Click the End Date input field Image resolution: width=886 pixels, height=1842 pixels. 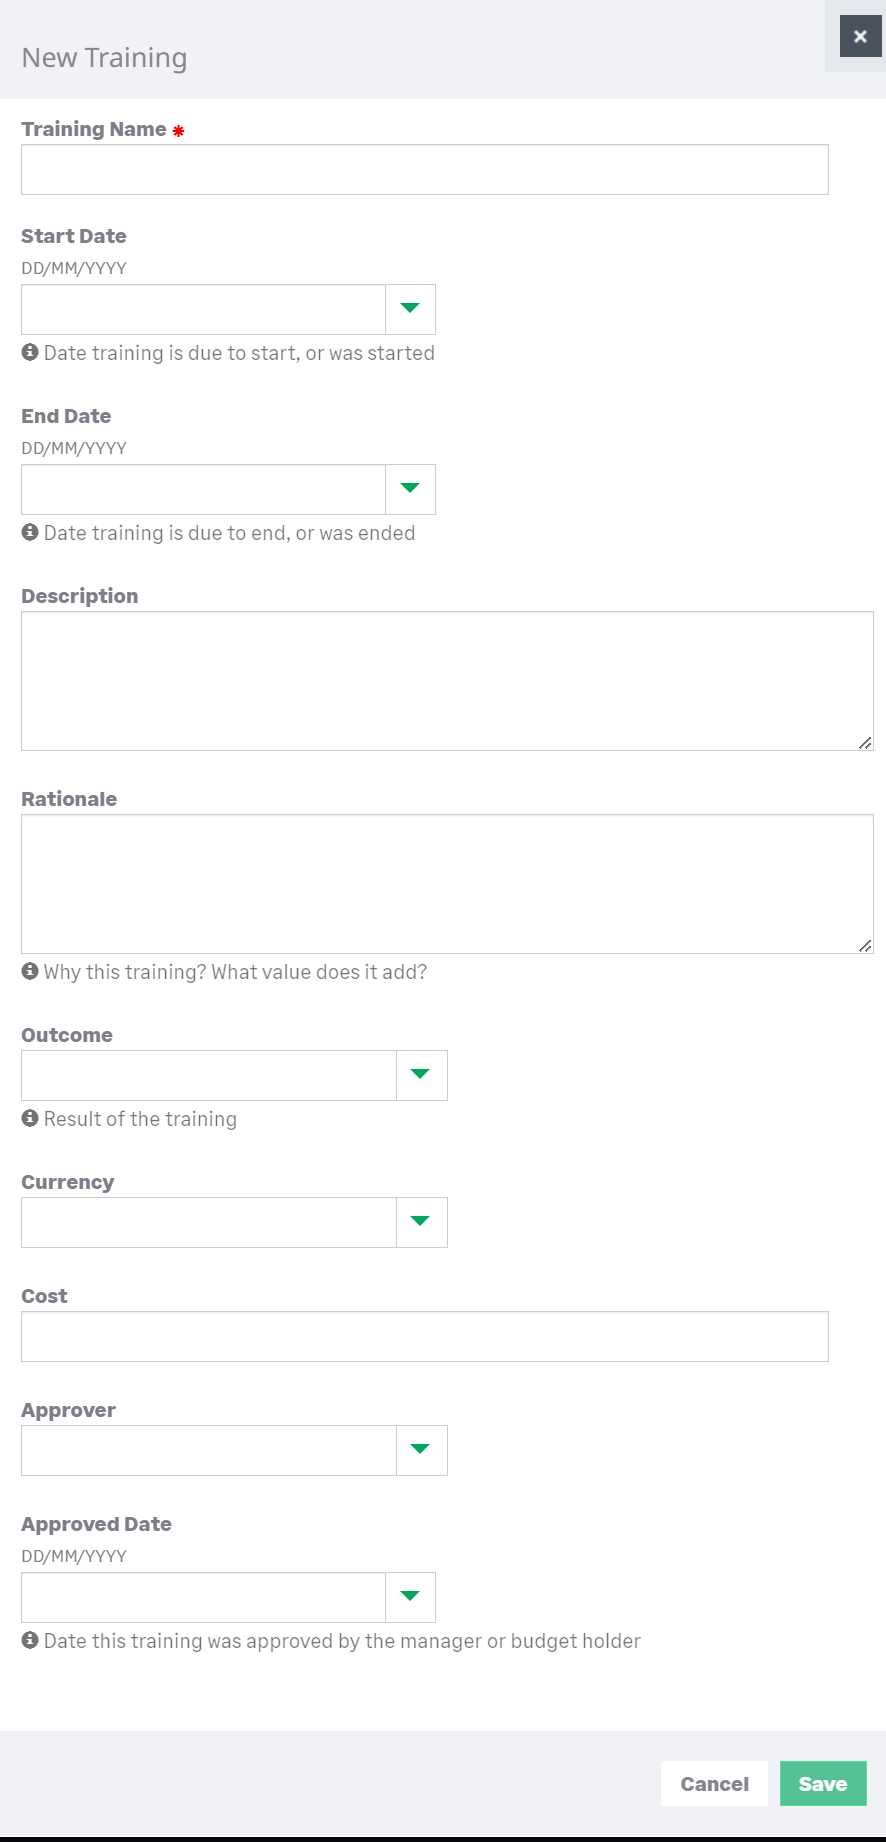[x=203, y=489]
